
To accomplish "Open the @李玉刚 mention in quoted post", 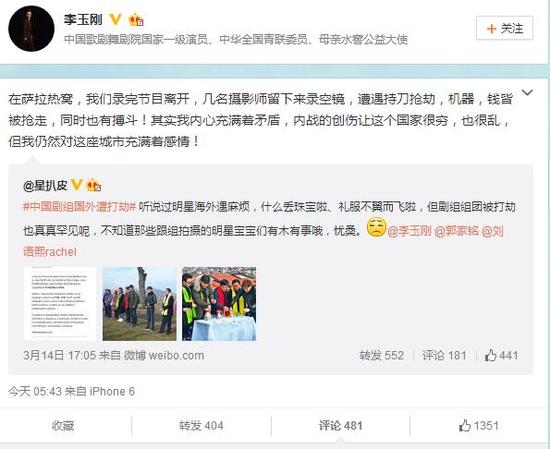I will pos(409,231).
